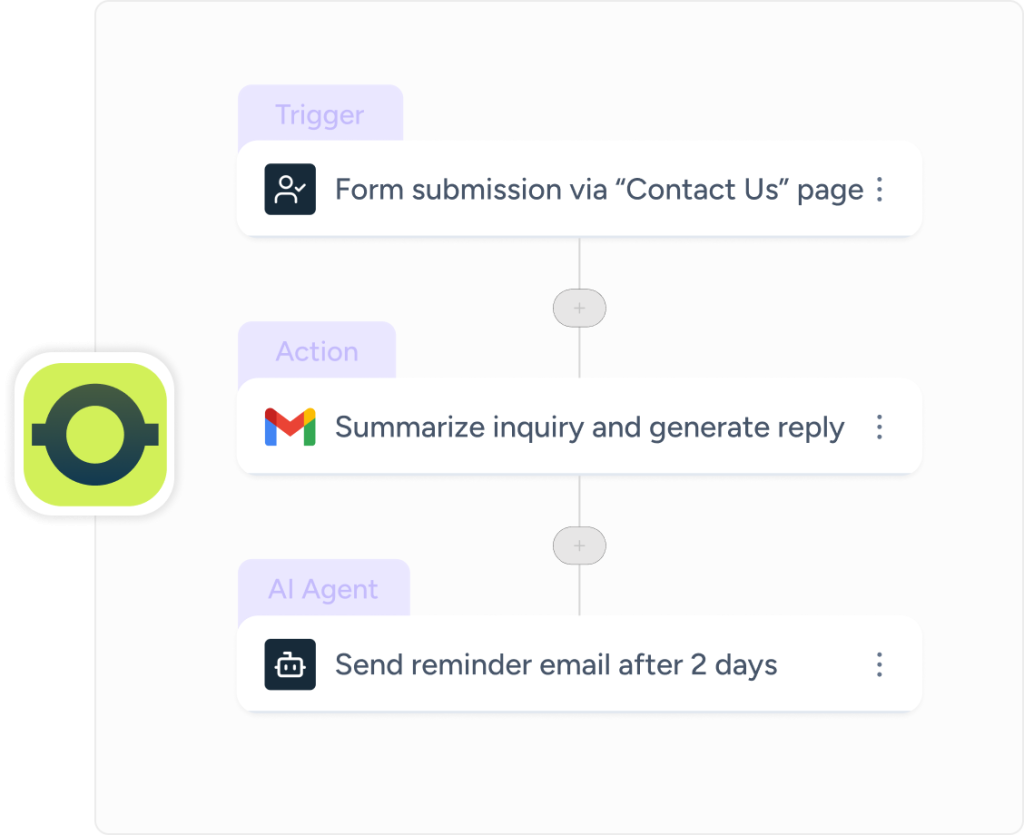
Task: Click the robot icon on the AI Agent card
Action: [x=289, y=664]
